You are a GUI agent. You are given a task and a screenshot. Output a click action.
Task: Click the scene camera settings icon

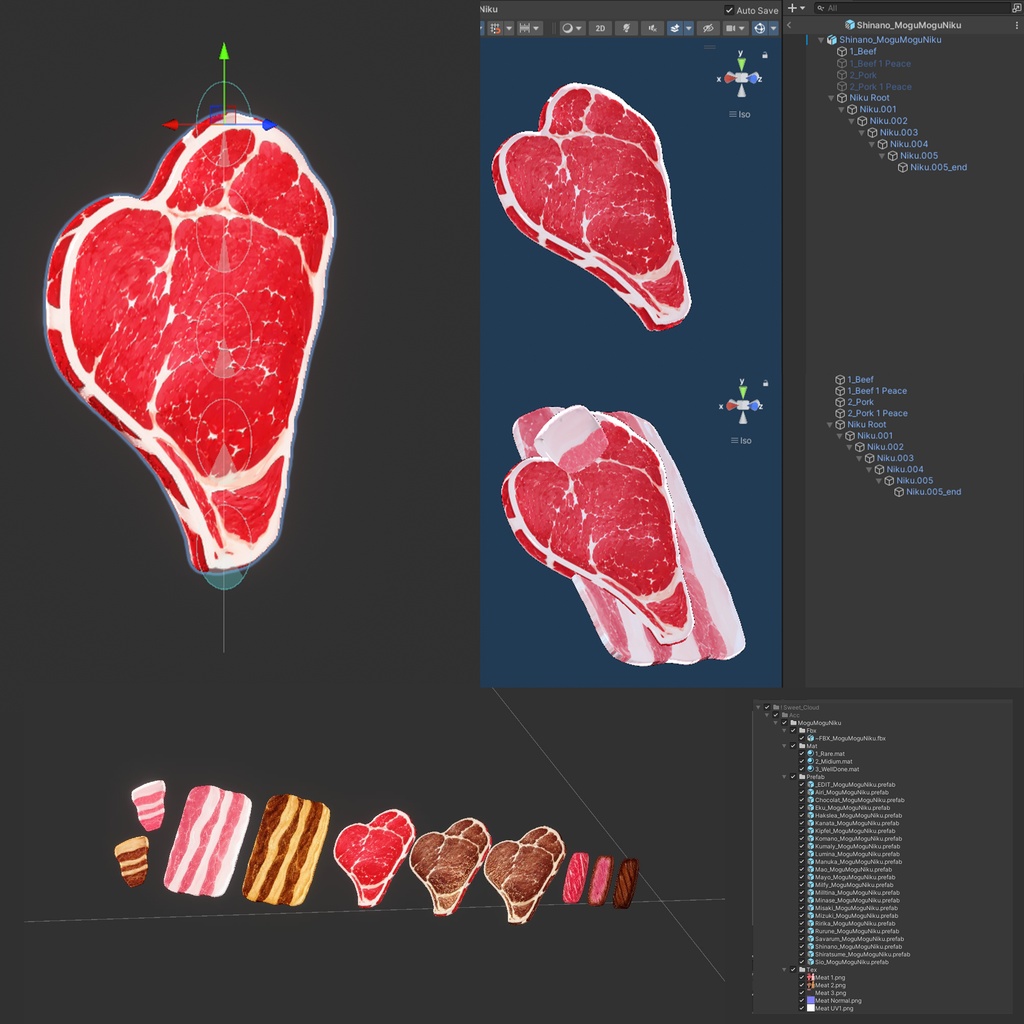point(731,28)
